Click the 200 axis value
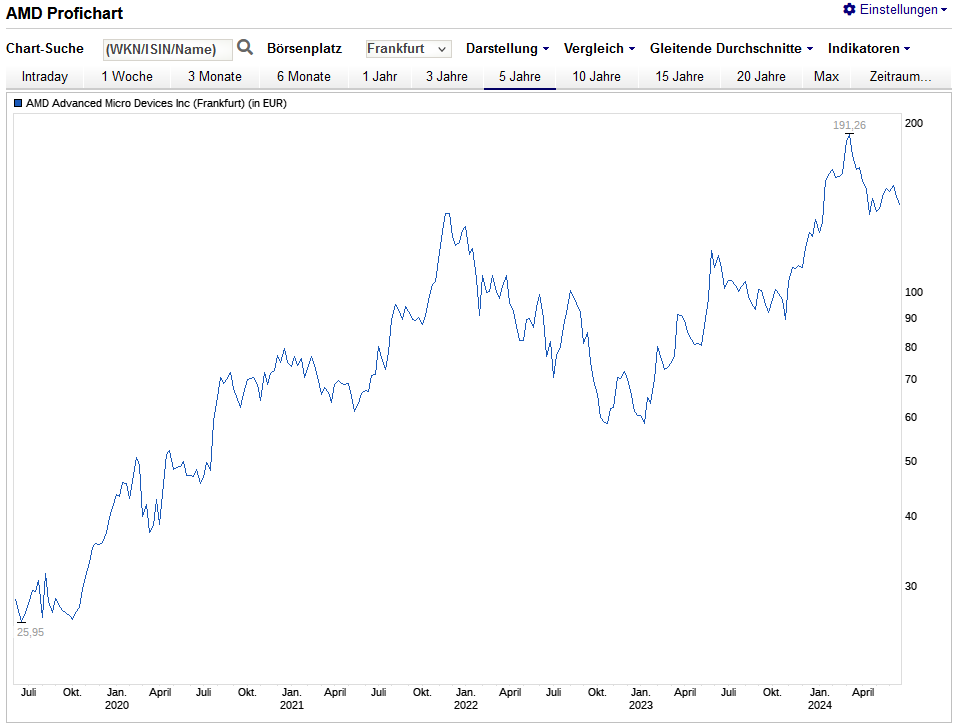 click(914, 123)
